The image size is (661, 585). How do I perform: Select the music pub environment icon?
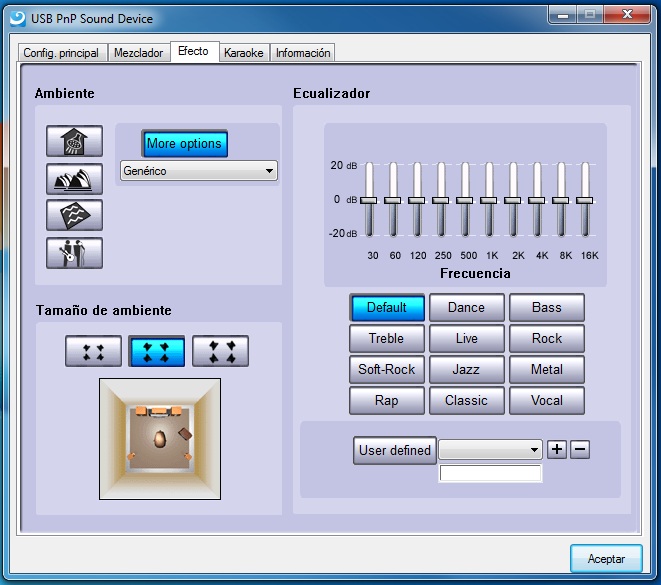click(x=74, y=253)
